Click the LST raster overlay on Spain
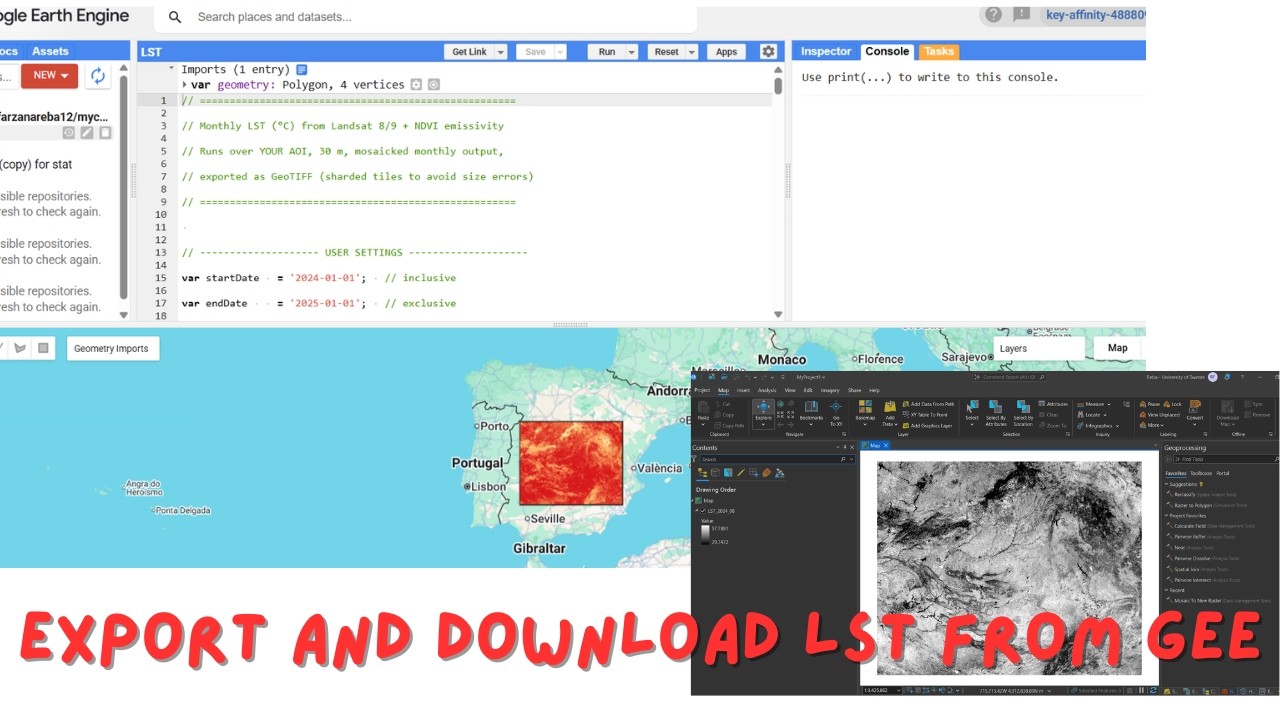Image resolution: width=1280 pixels, height=720 pixels. [x=571, y=462]
